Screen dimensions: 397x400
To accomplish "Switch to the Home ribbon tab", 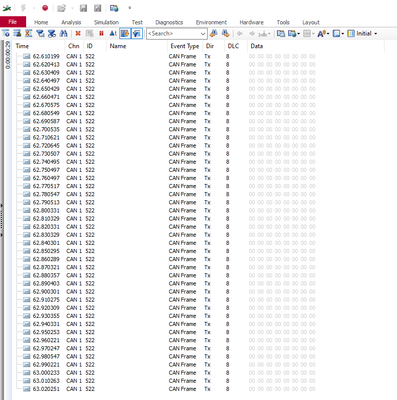I will click(x=41, y=22).
